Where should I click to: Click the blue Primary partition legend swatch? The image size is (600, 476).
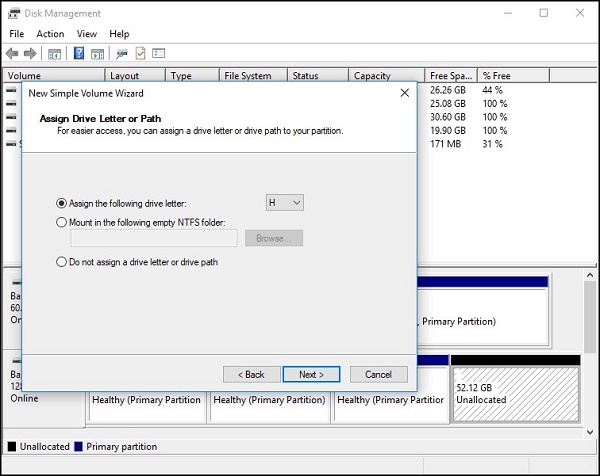[x=78, y=447]
